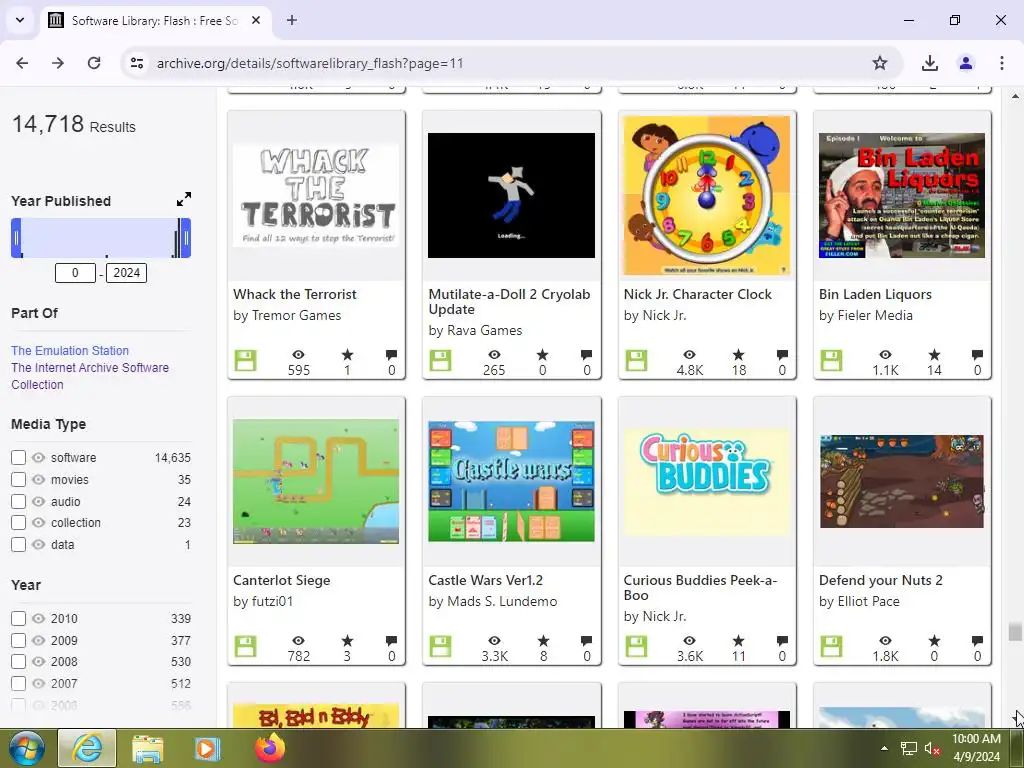Bookmark this page with the star icon
The height and width of the screenshot is (768, 1024).
tap(880, 63)
